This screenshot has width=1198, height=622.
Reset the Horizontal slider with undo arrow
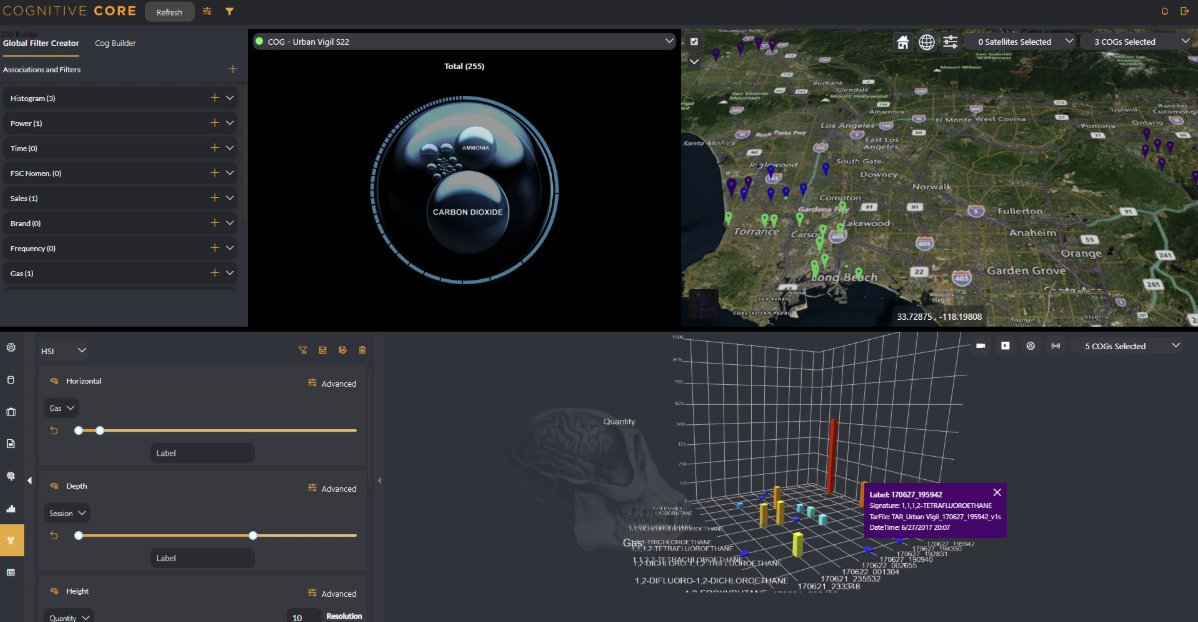[54, 430]
